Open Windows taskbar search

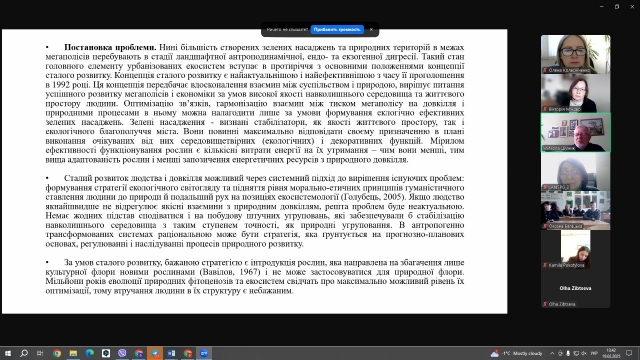point(24,353)
